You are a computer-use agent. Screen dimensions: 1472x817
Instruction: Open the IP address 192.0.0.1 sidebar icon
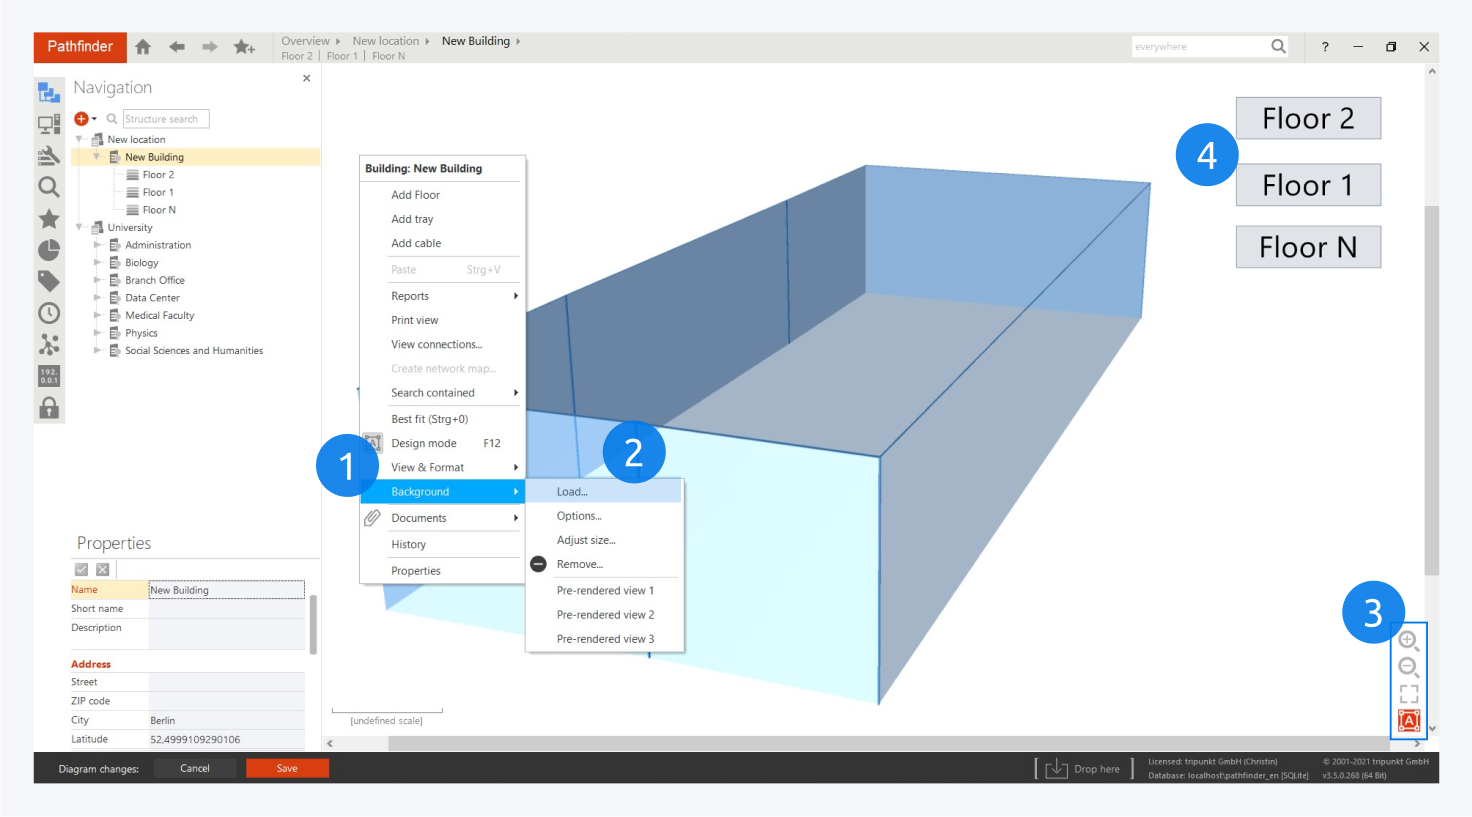(x=49, y=376)
